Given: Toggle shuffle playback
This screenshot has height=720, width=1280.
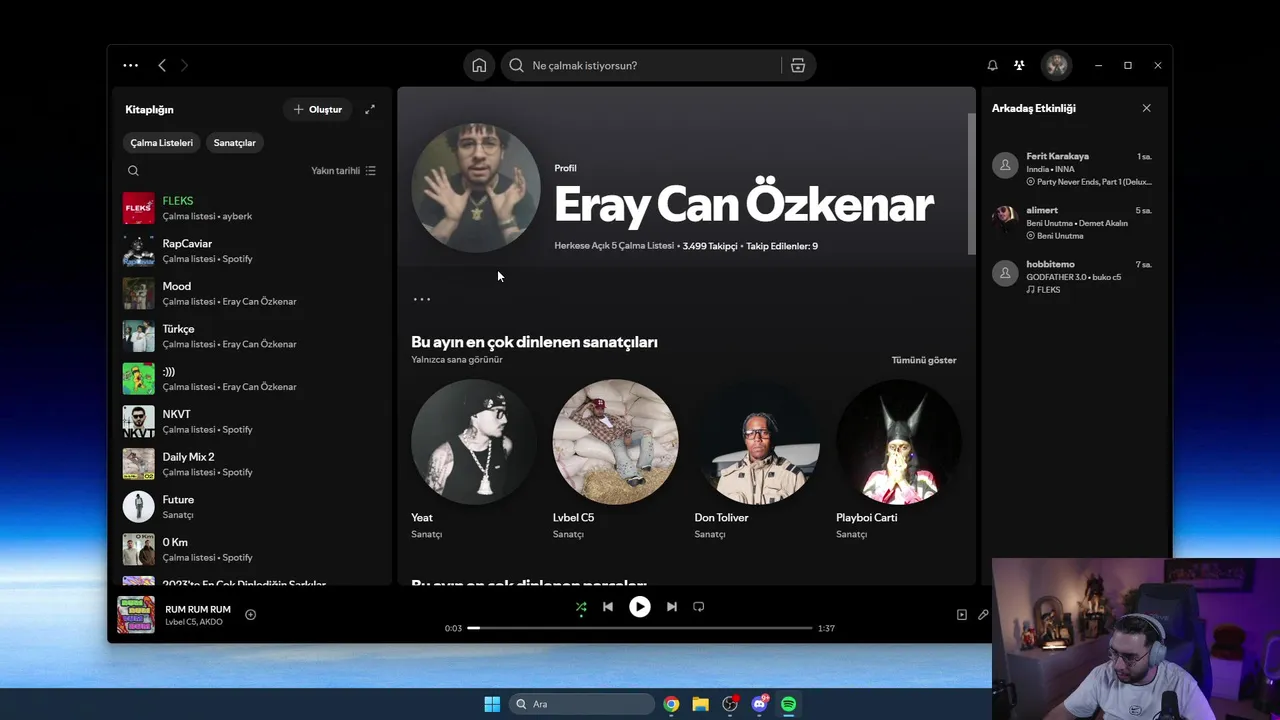Looking at the screenshot, I should (581, 606).
